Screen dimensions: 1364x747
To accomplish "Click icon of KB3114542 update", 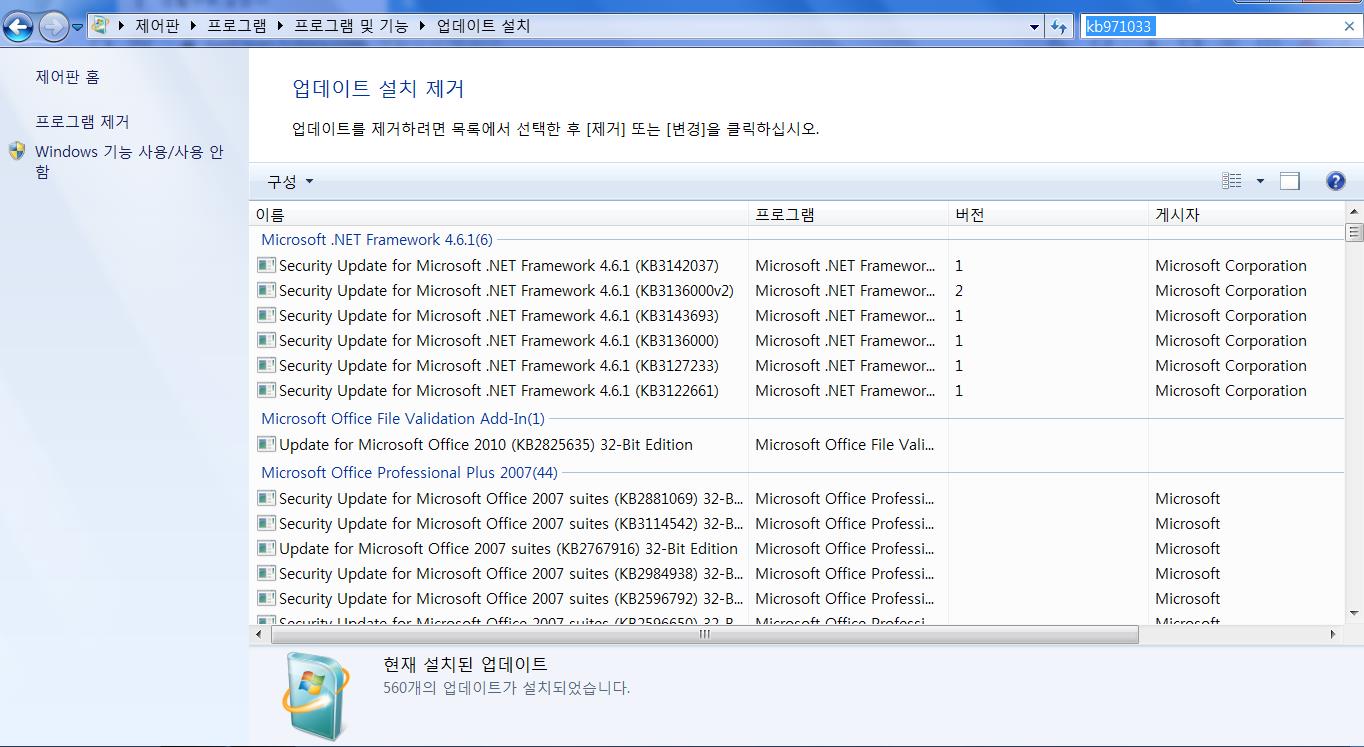I will pyautogui.click(x=266, y=523).
